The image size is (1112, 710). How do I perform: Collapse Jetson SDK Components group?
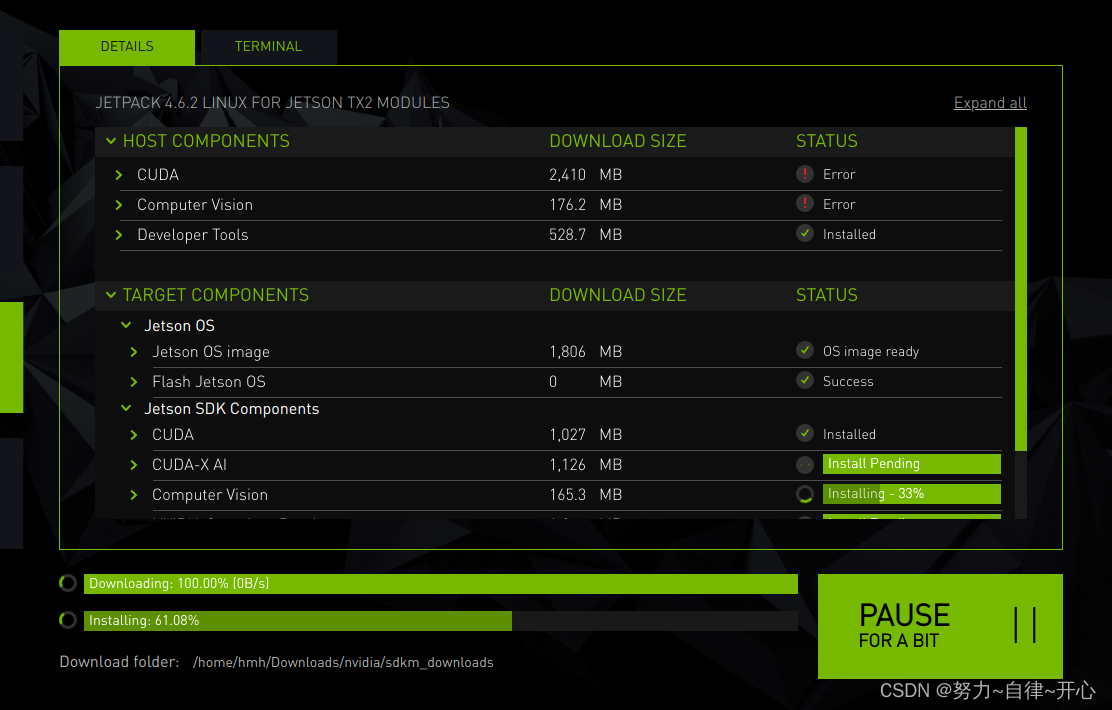tap(126, 409)
